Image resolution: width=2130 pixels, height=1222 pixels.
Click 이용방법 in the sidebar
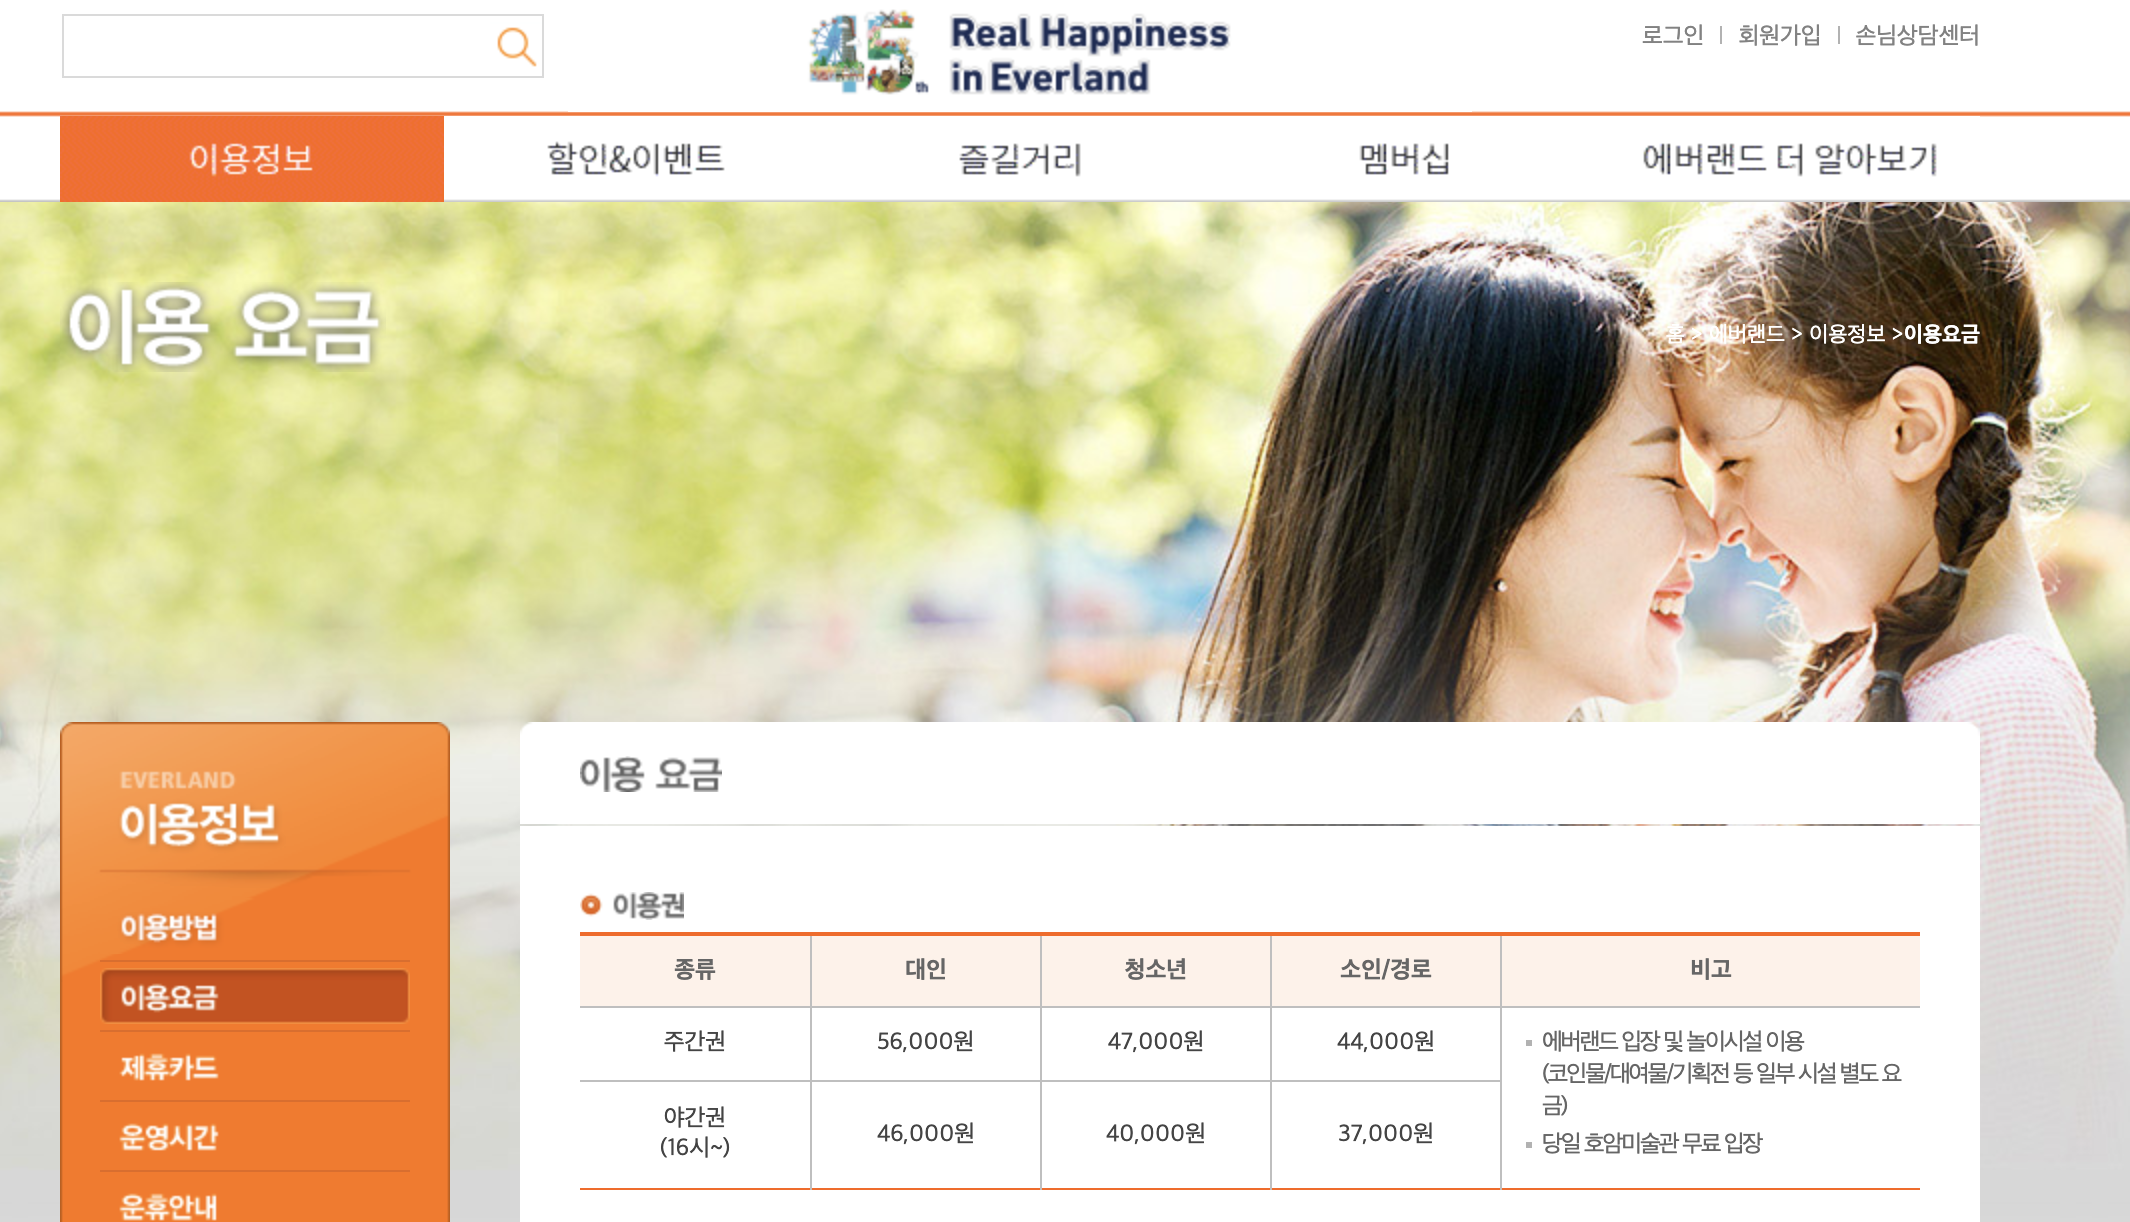(169, 927)
